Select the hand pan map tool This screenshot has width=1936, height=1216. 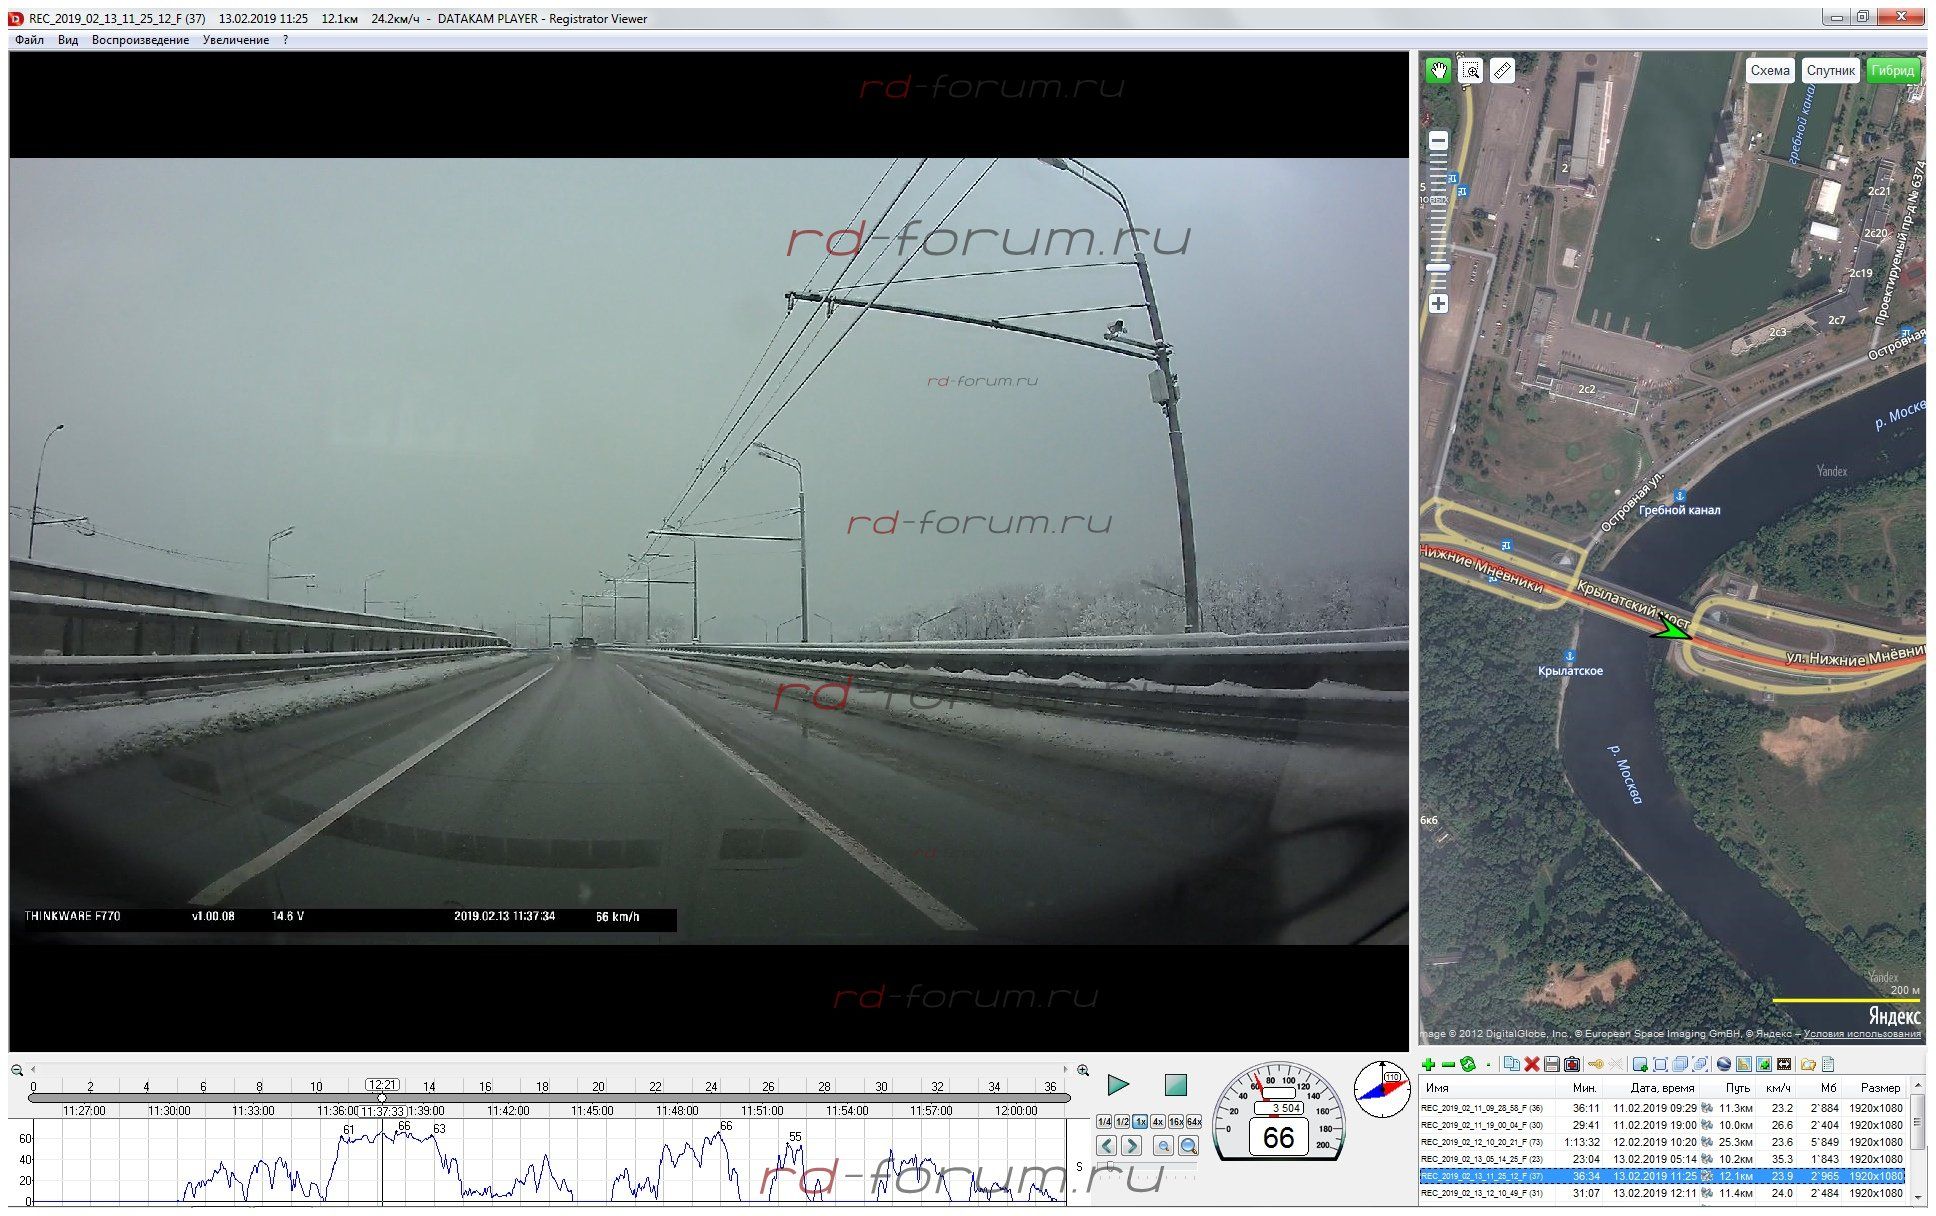point(1438,70)
